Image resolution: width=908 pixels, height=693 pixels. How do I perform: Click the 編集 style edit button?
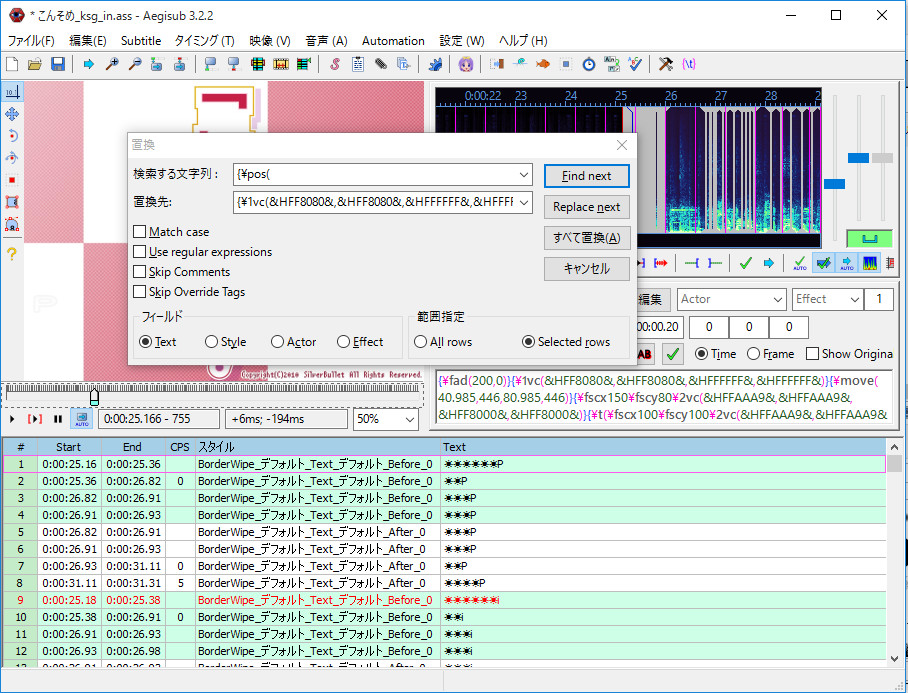click(653, 299)
